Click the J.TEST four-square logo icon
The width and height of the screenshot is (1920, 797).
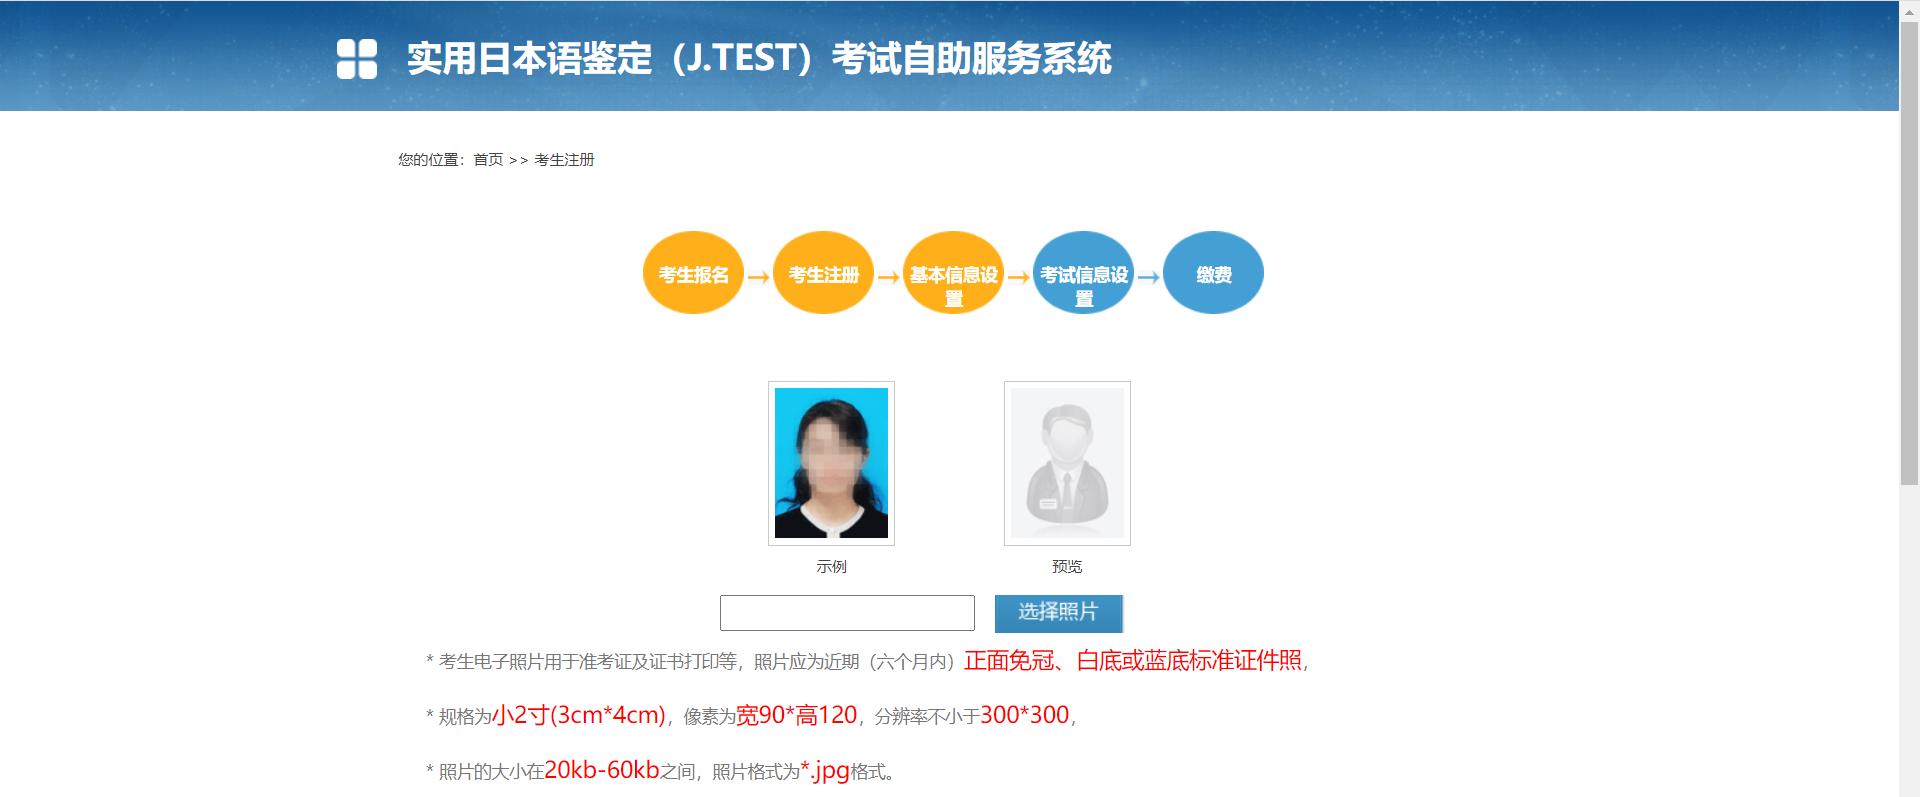pyautogui.click(x=357, y=59)
